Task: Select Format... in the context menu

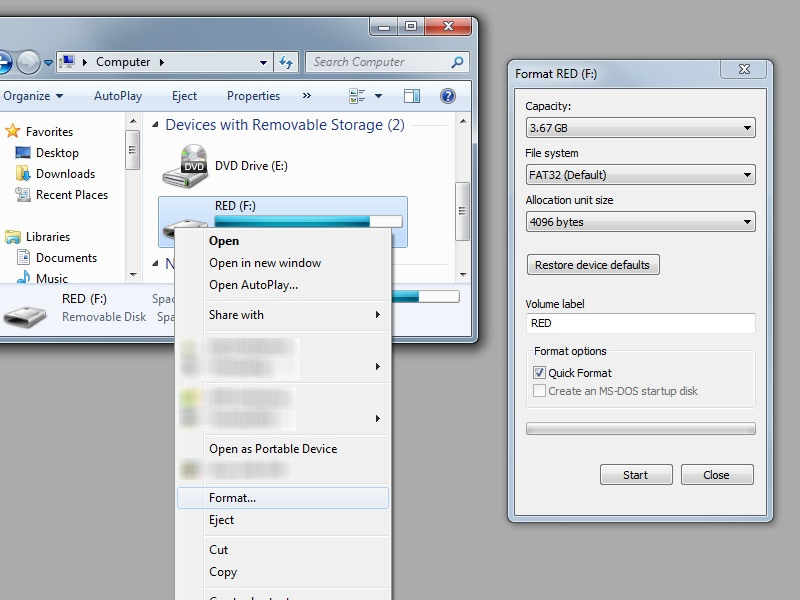Action: (x=283, y=498)
